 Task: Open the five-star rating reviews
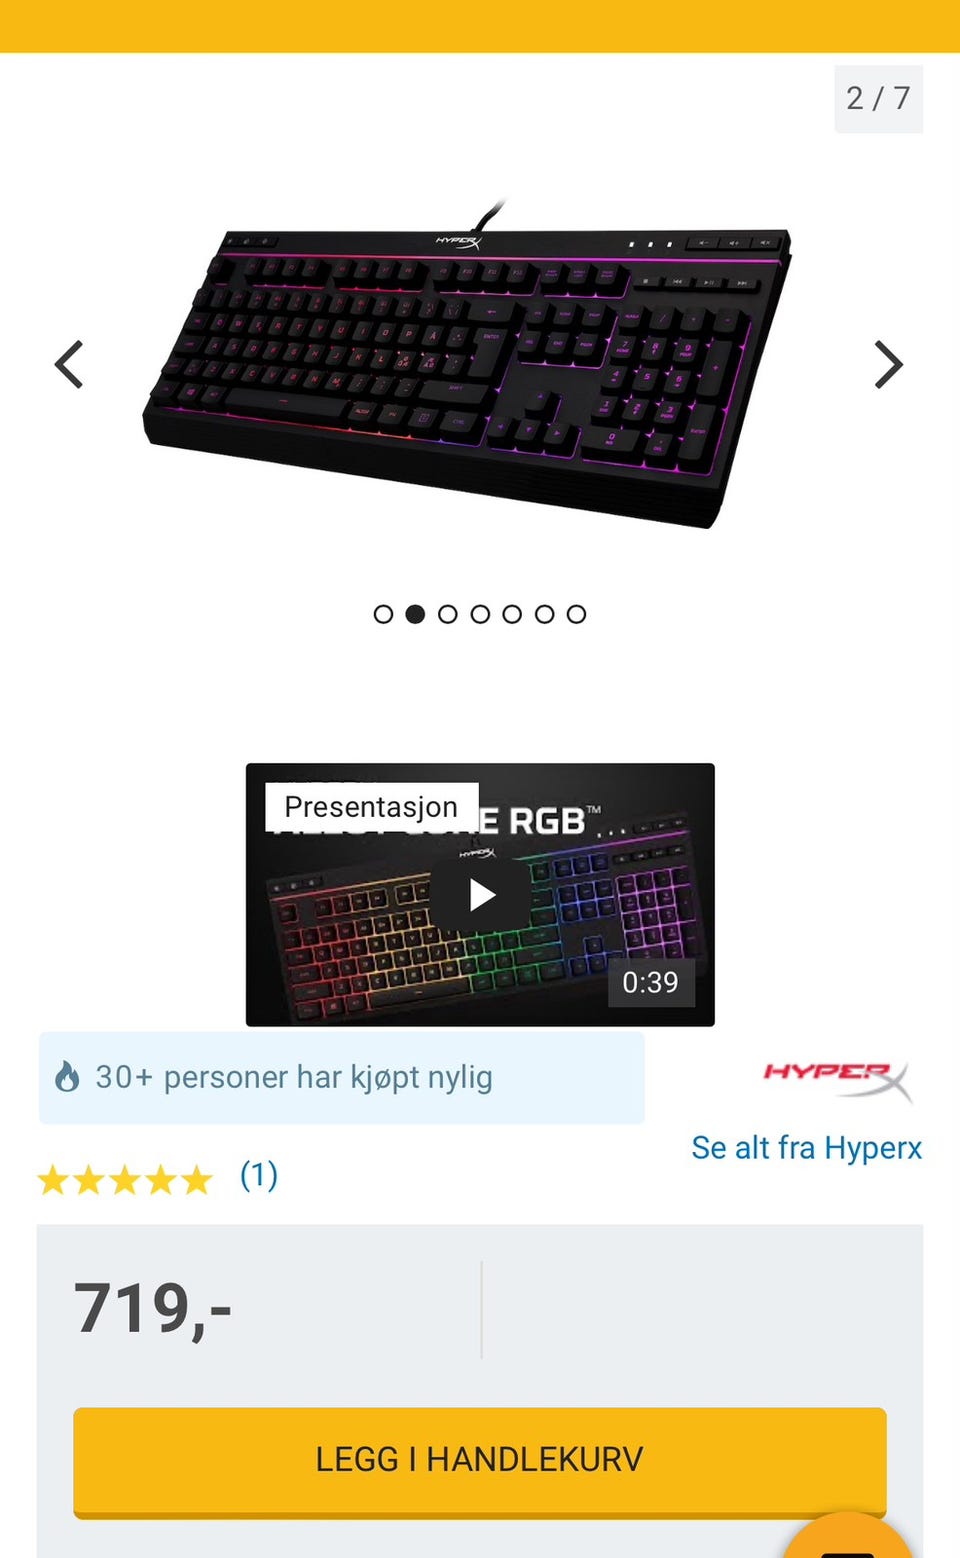(x=125, y=1180)
